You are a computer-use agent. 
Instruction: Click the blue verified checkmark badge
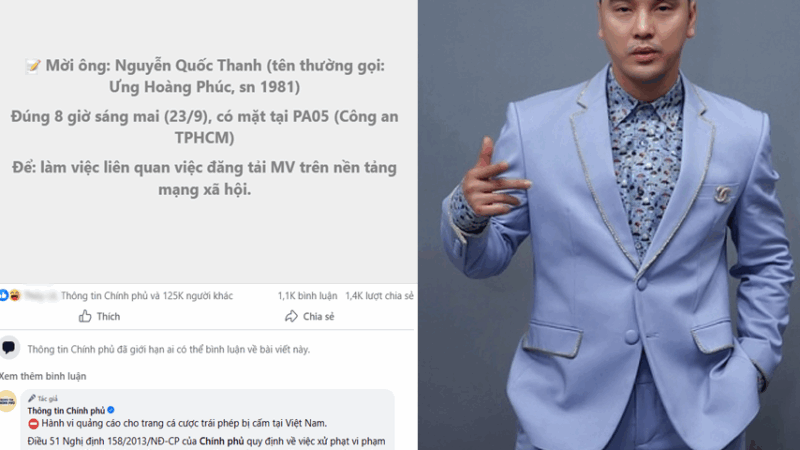coord(111,410)
